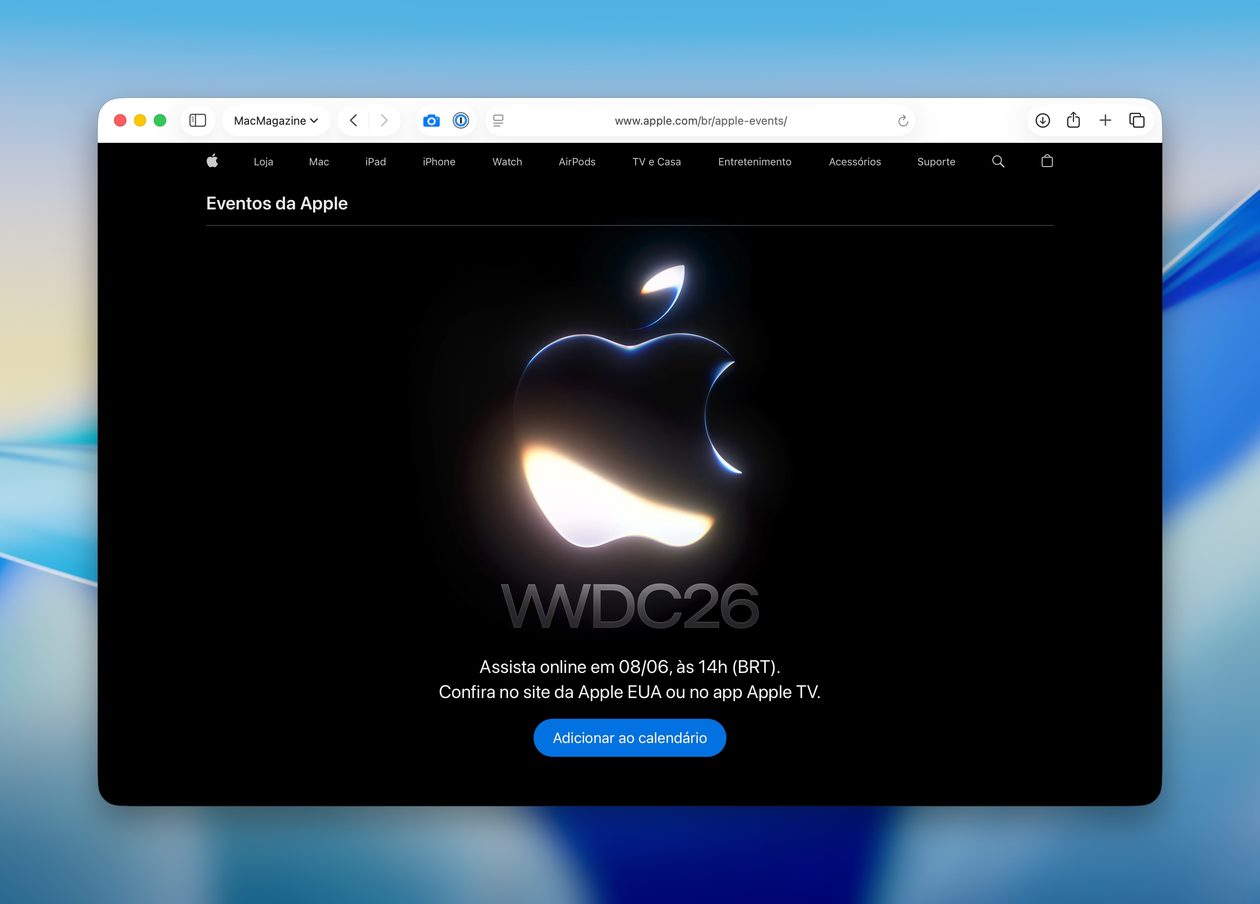Open the iPhone menu item
The image size is (1260, 904).
[439, 162]
